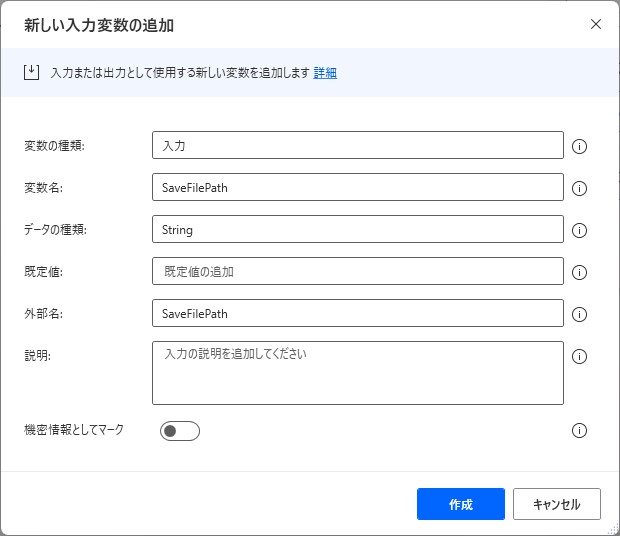Open the 詳細 link
The image size is (620, 536).
tap(325, 73)
